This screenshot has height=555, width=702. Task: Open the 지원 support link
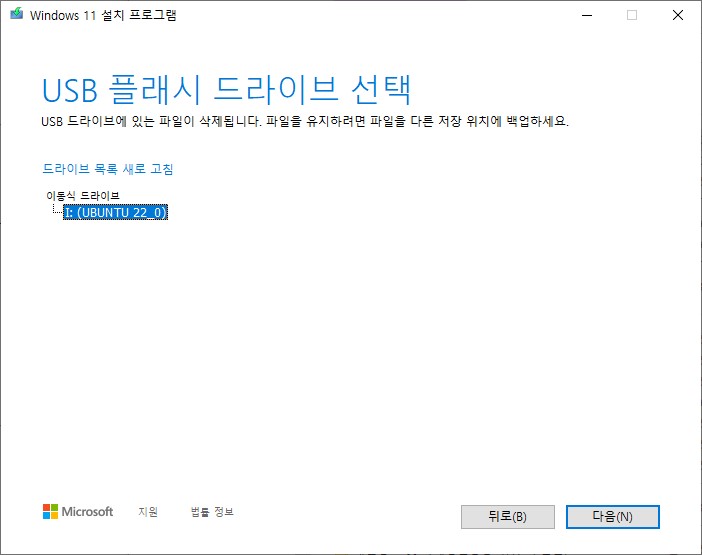point(148,512)
